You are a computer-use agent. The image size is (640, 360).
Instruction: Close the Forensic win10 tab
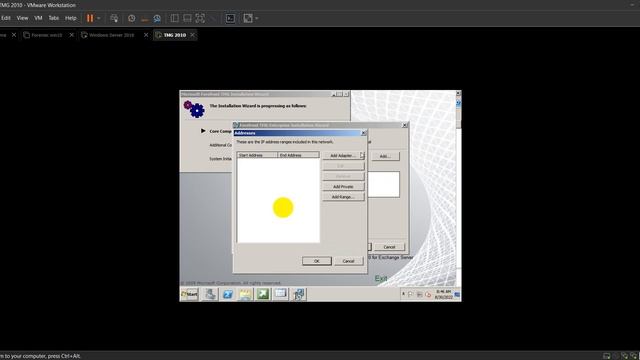click(x=72, y=35)
